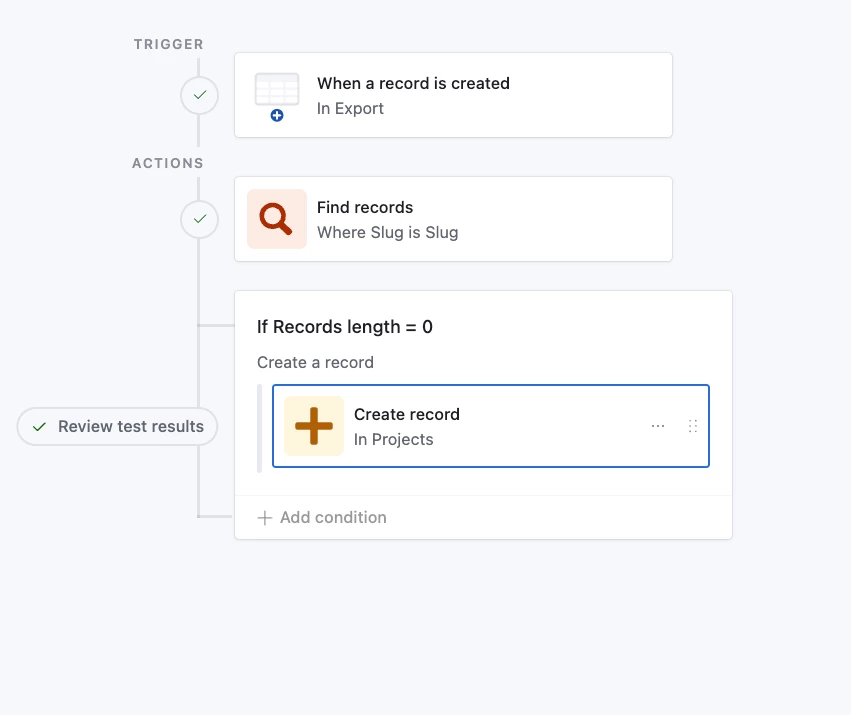Click the 'Create a record' group description
The image size is (851, 715).
[315, 362]
